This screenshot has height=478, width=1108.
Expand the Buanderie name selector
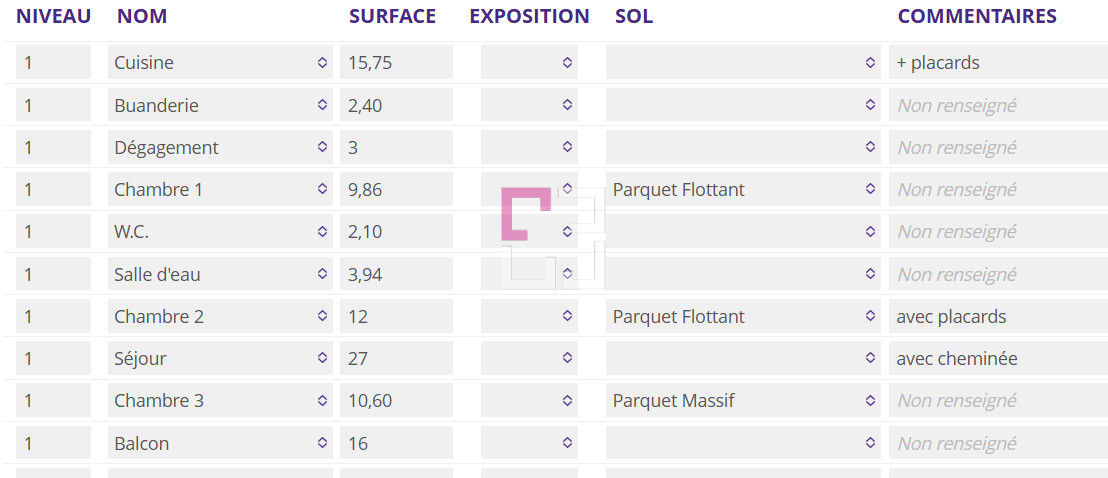[x=220, y=105]
